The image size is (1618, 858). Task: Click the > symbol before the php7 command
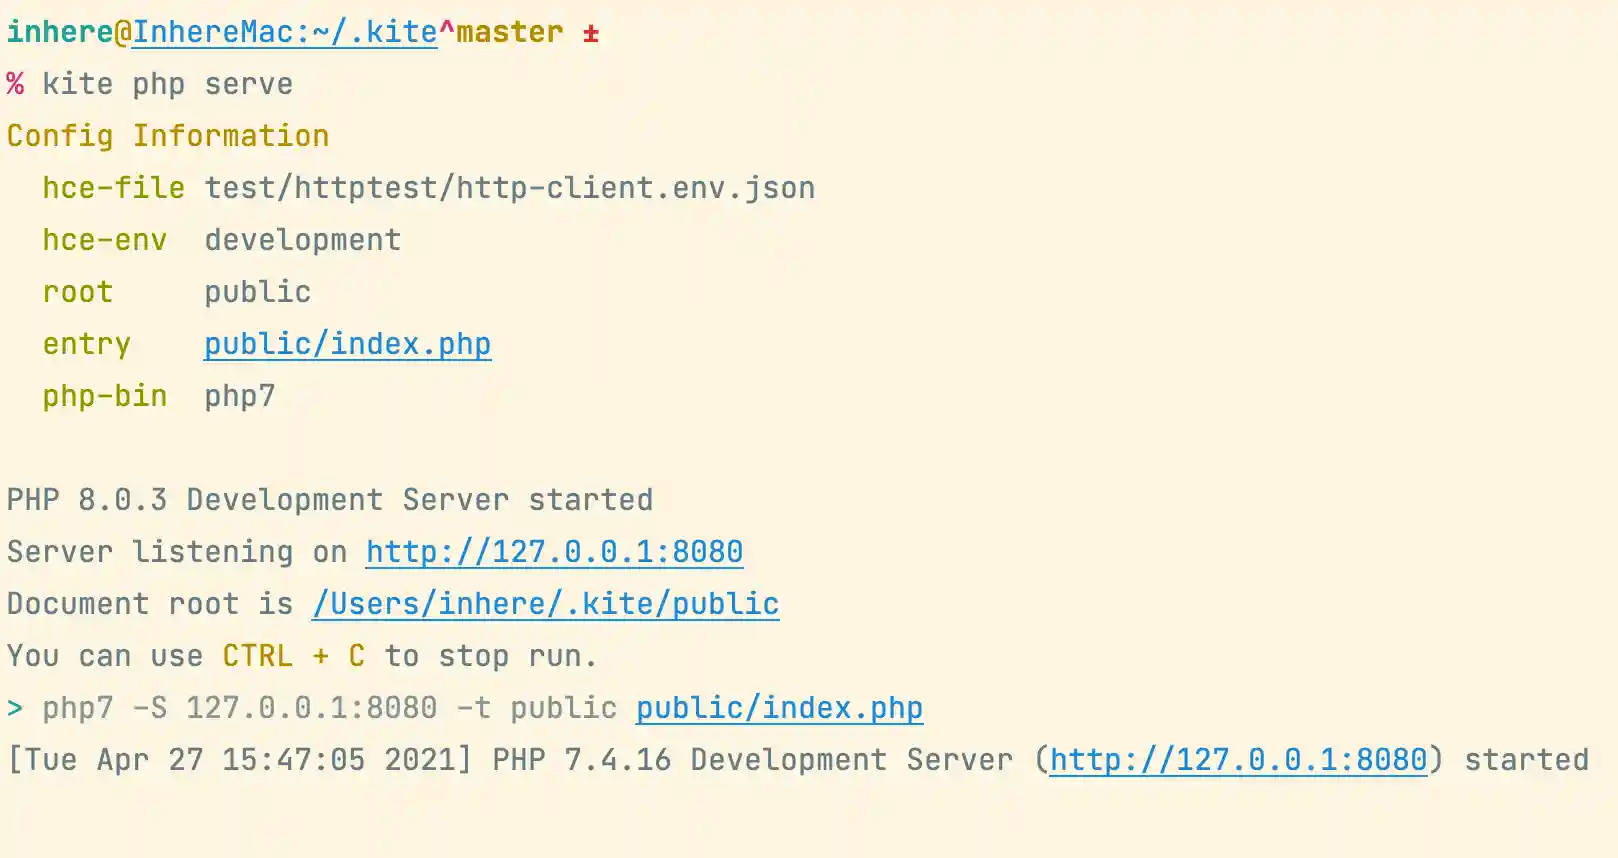click(x=15, y=708)
